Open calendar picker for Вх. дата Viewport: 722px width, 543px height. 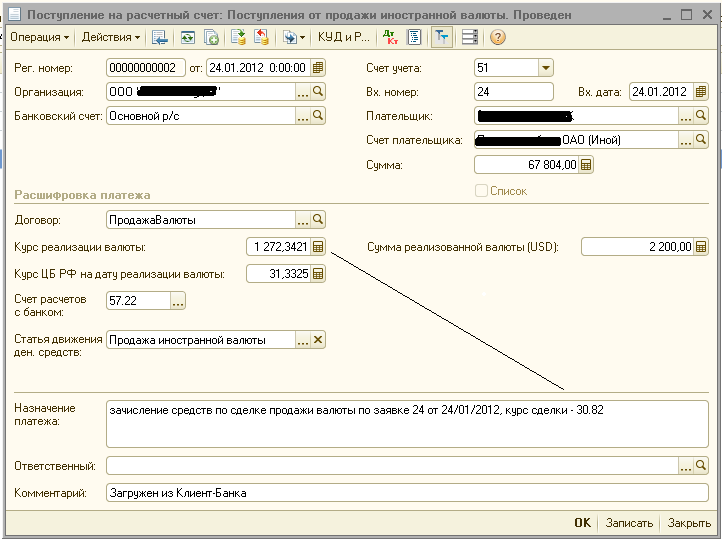701,92
